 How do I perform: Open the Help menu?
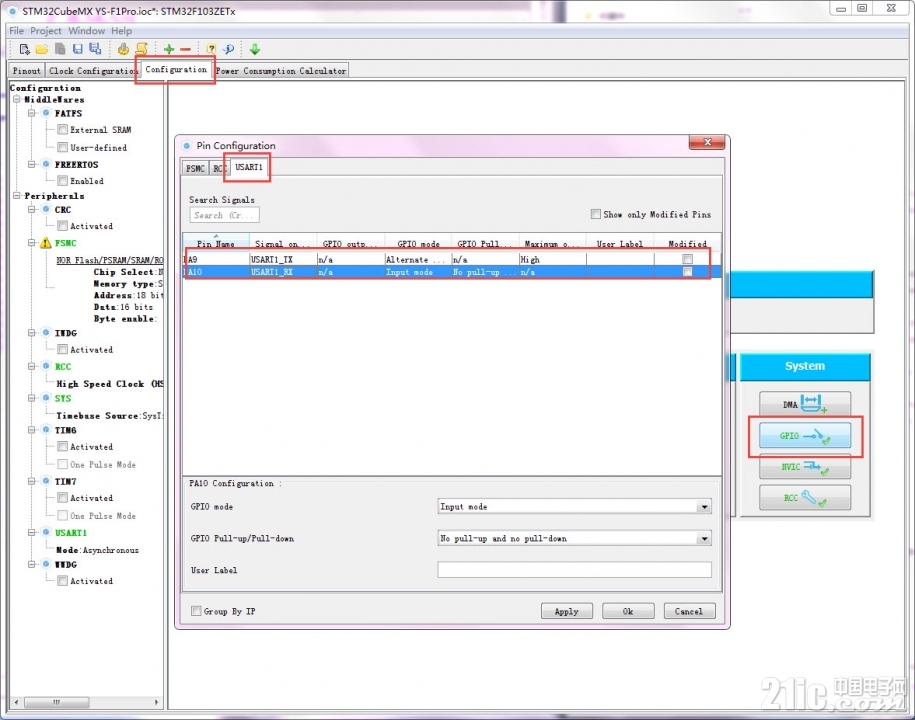(x=121, y=31)
